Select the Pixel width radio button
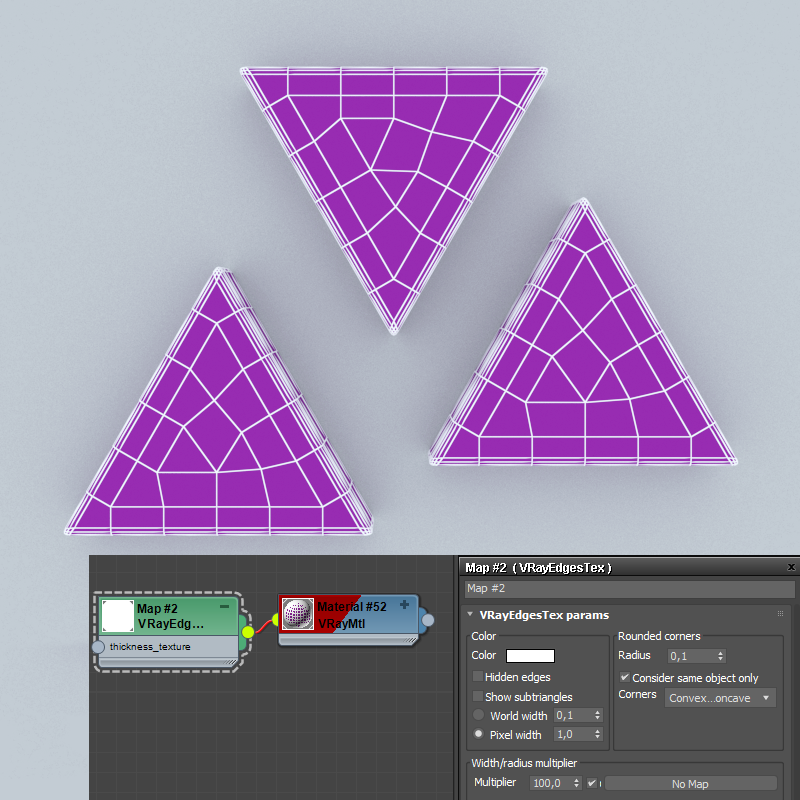Viewport: 800px width, 800px height. [x=478, y=734]
